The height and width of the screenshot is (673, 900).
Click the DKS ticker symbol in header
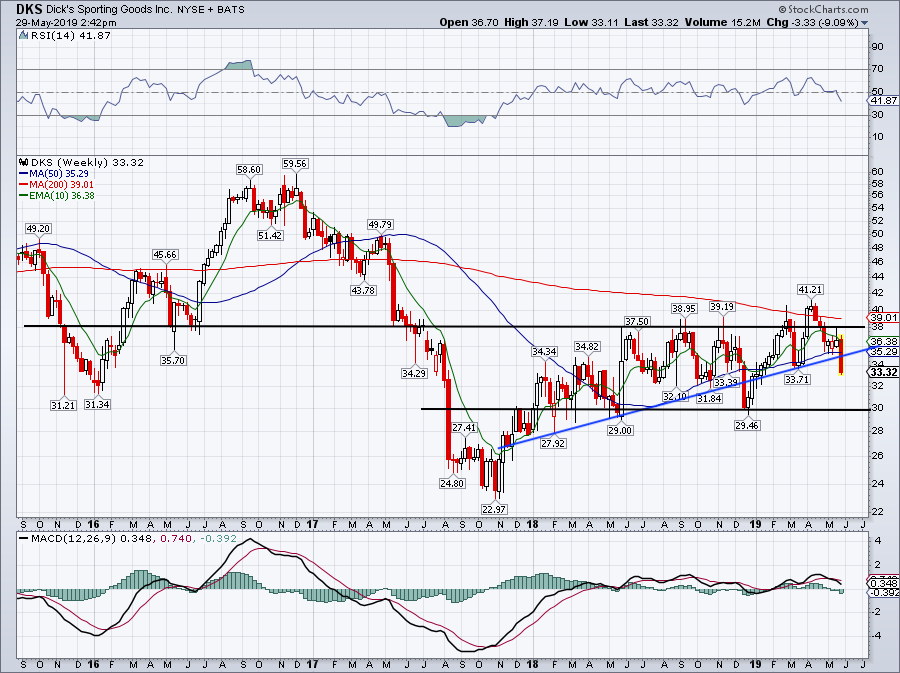tap(29, 9)
